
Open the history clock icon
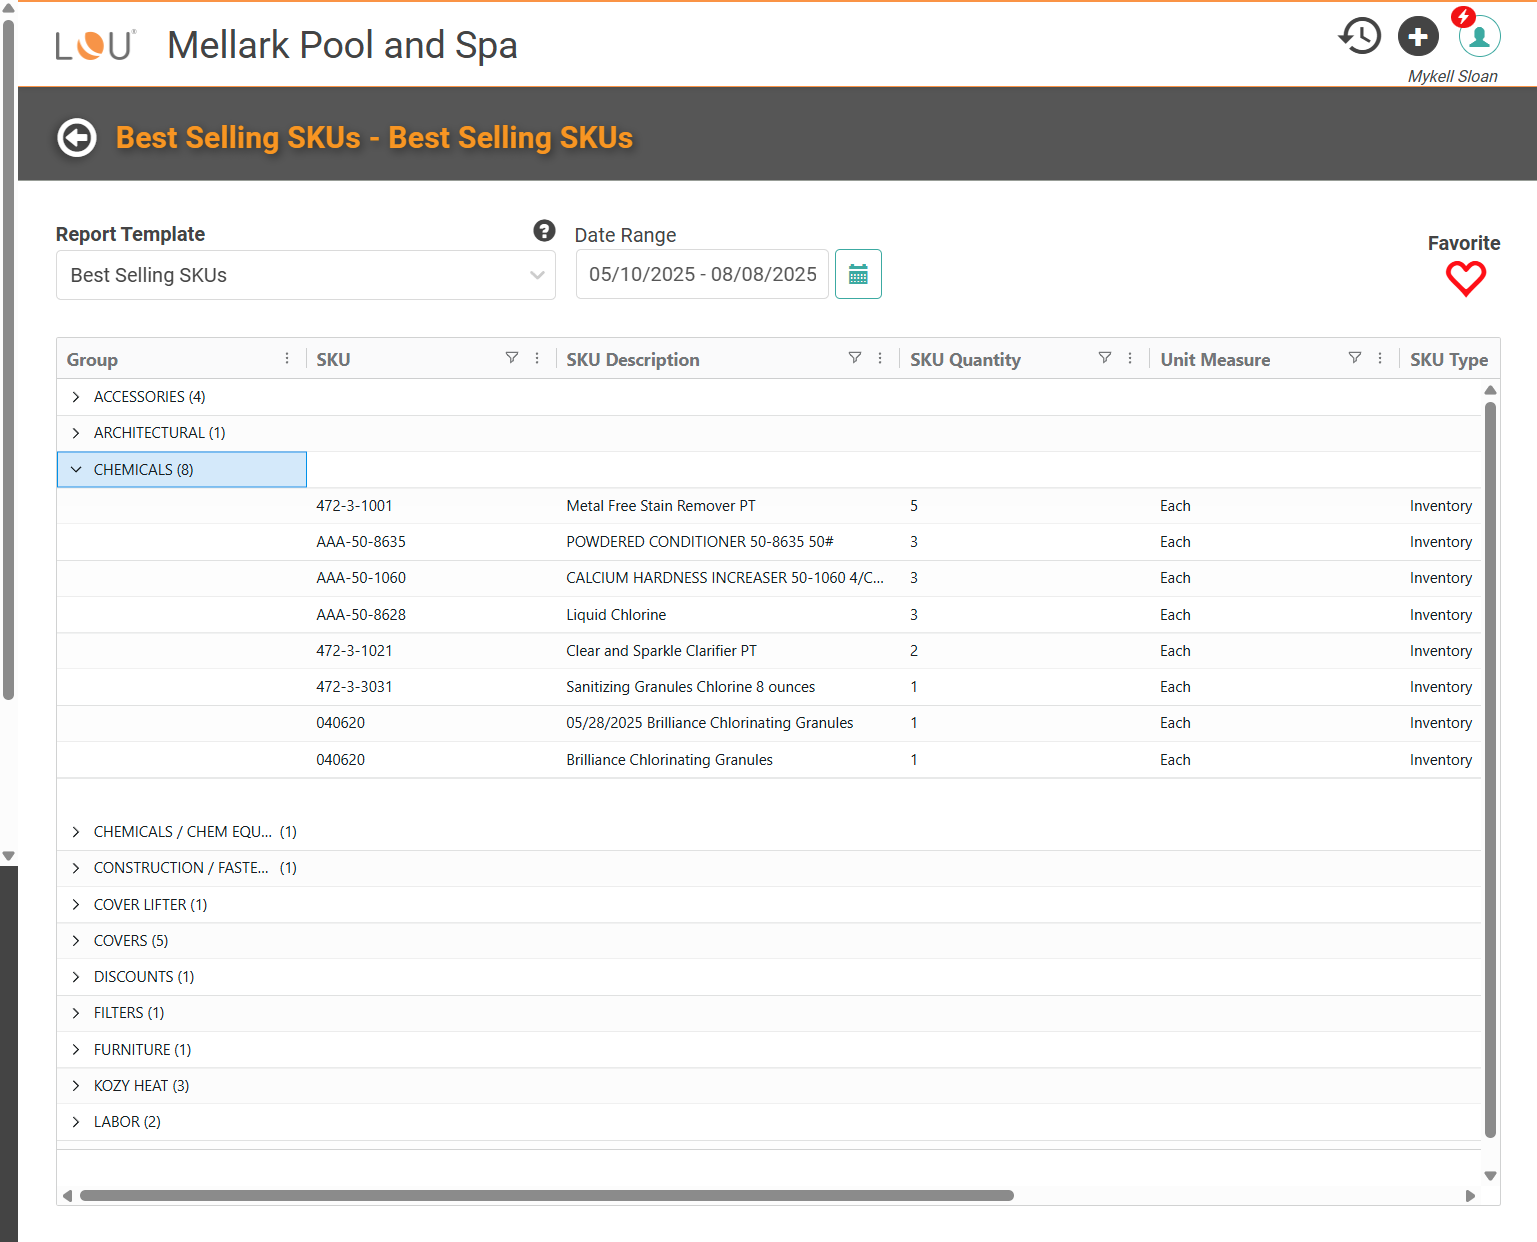(x=1359, y=37)
